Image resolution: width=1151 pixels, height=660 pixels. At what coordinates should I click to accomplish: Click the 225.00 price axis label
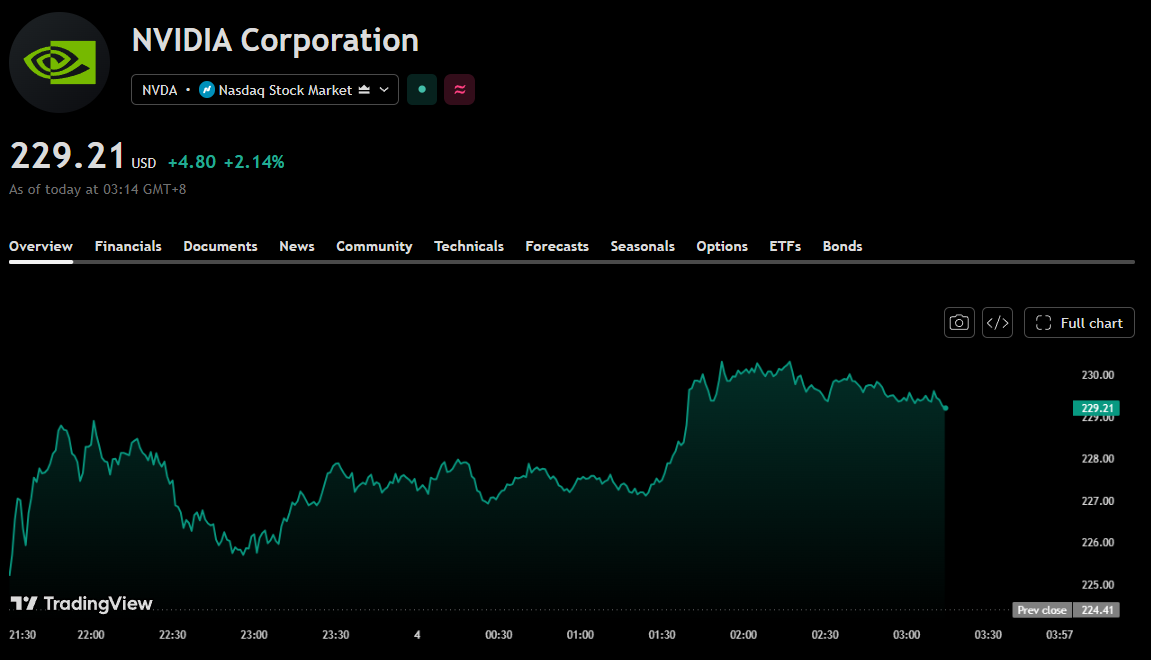[x=1097, y=585]
